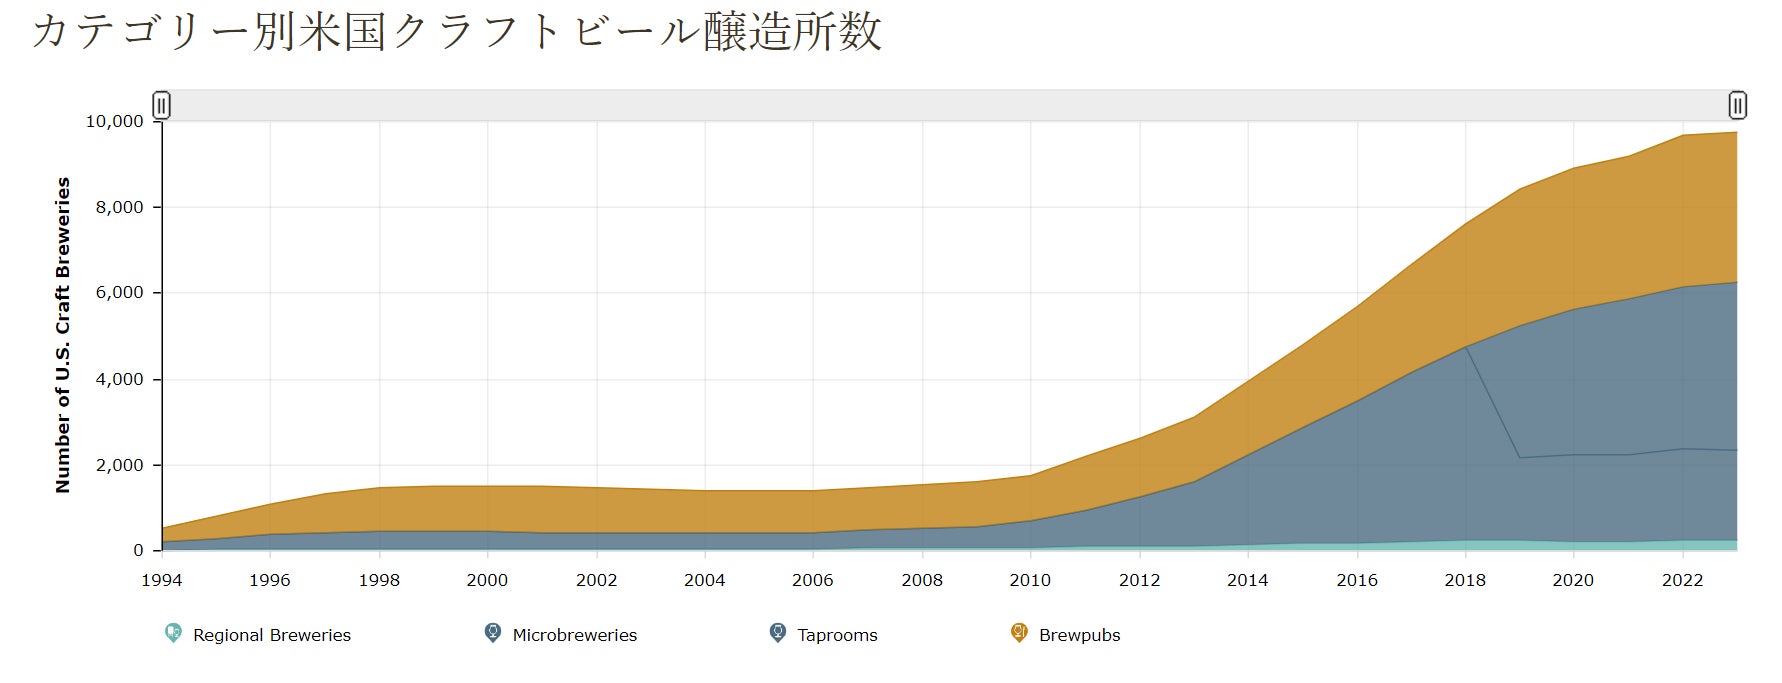Toggle the Regional Breweries series label
1782x683 pixels.
(x=271, y=635)
